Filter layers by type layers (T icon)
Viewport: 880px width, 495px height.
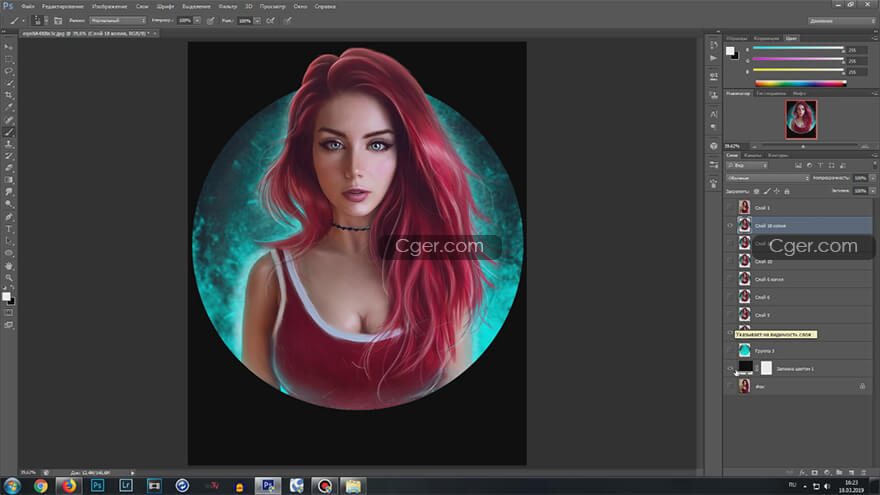click(x=821, y=166)
